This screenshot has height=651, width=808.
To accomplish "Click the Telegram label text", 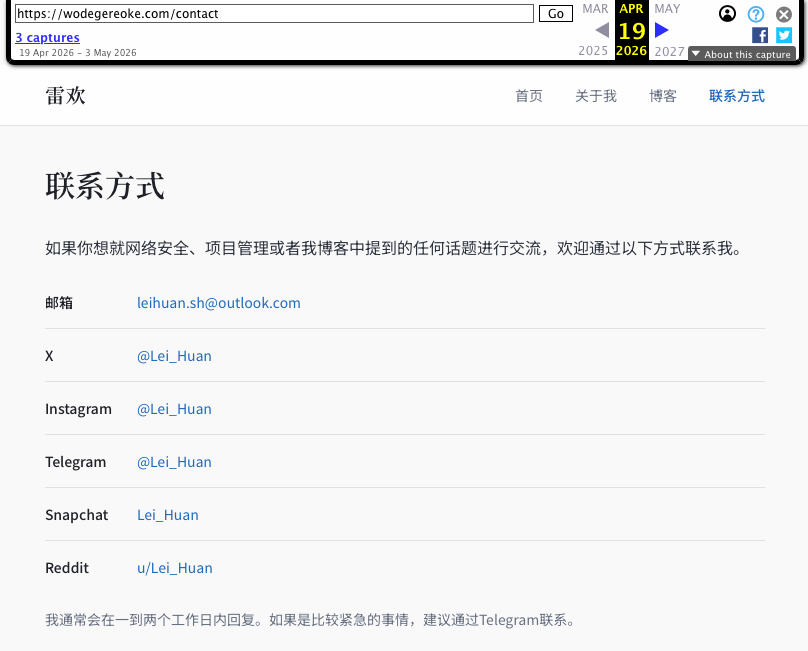I will [x=76, y=462].
